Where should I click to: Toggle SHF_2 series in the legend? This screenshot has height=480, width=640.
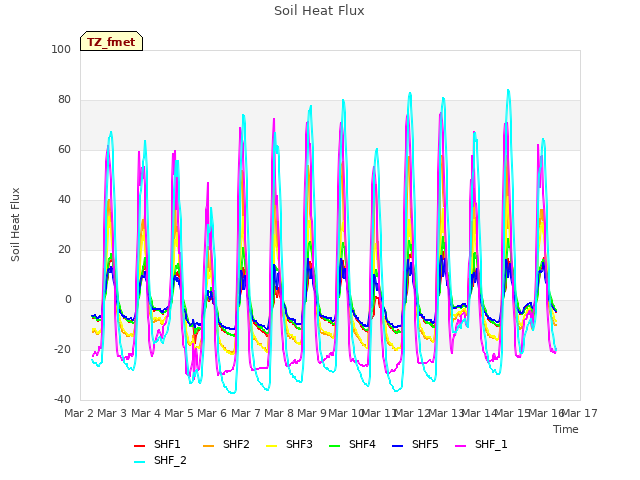160,461
